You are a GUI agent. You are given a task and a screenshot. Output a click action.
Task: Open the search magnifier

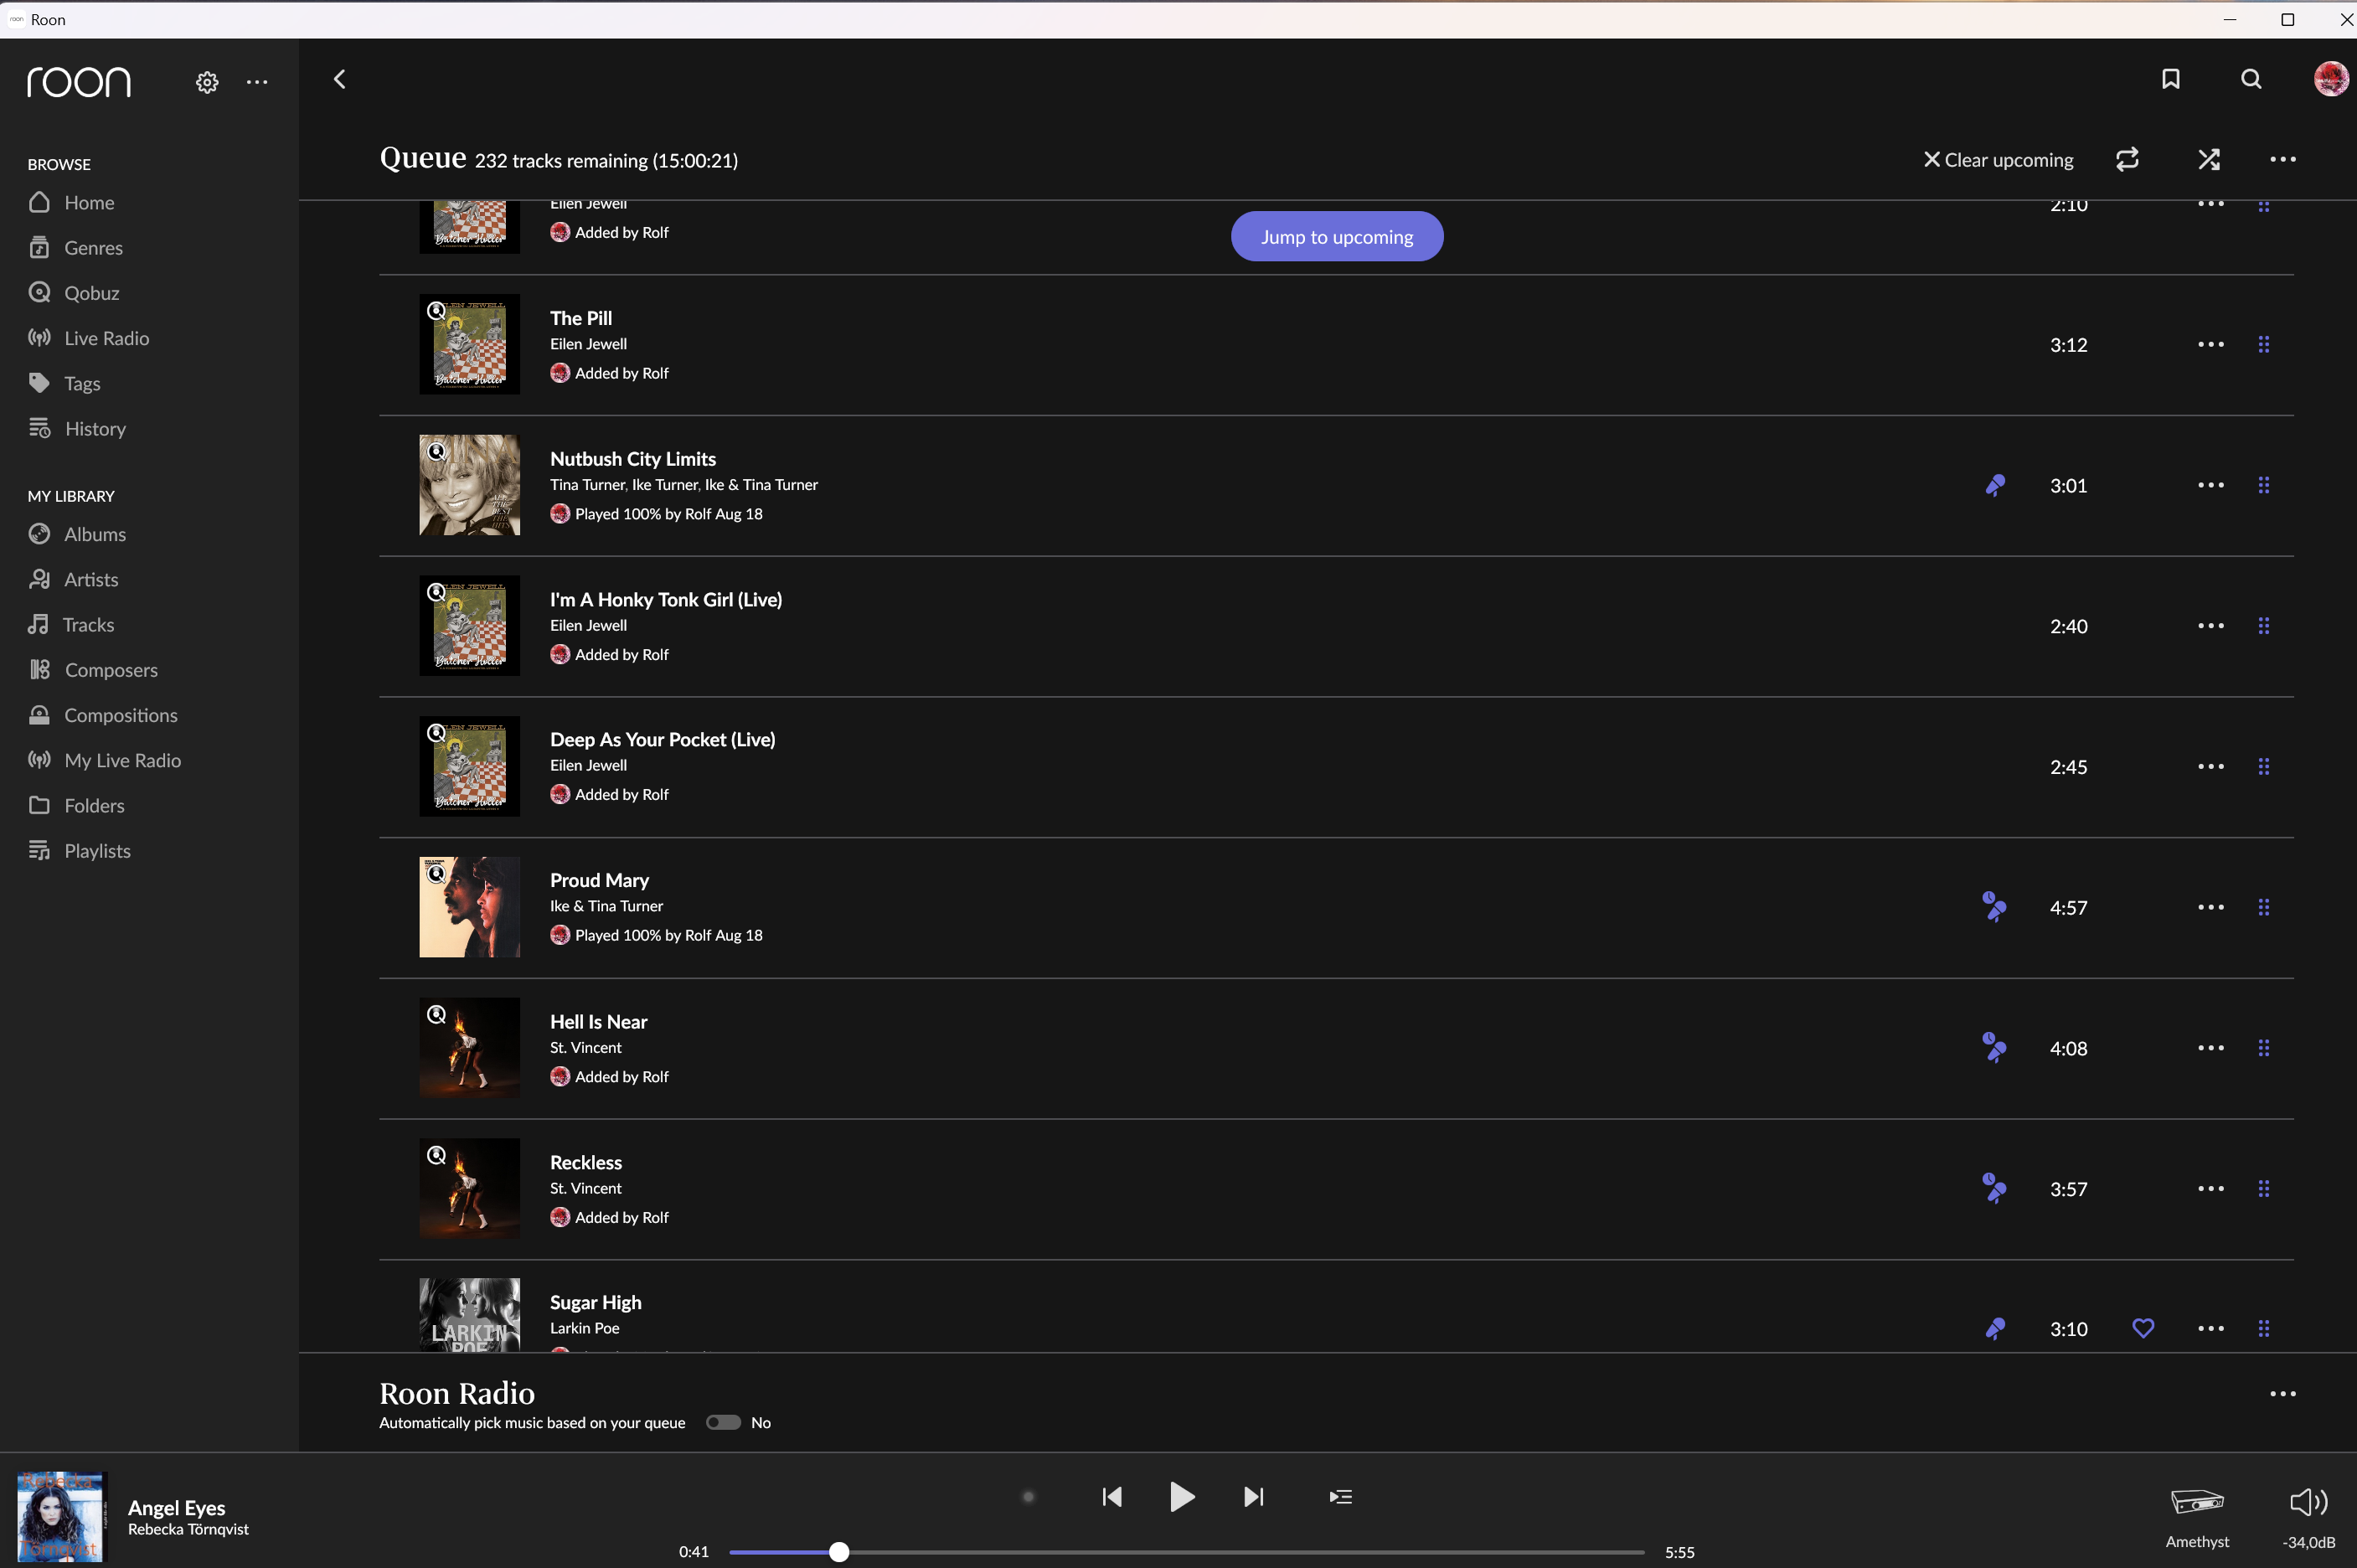click(x=2251, y=79)
